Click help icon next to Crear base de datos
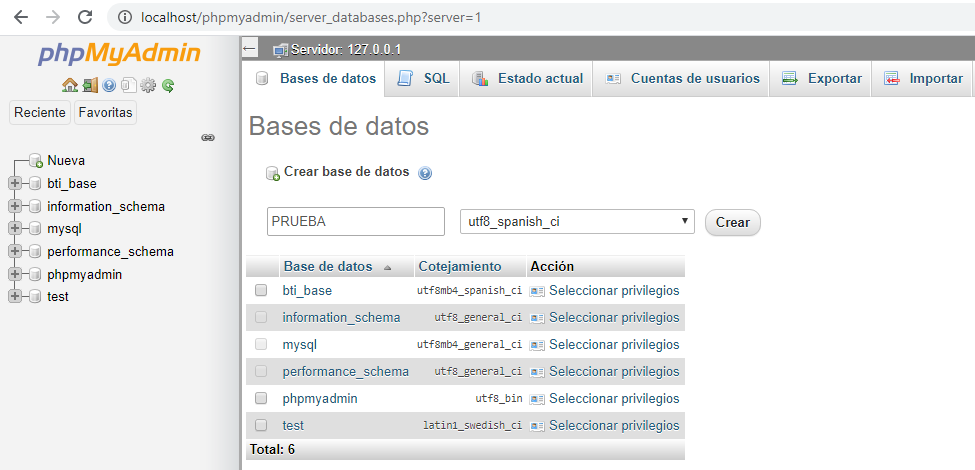 [425, 173]
